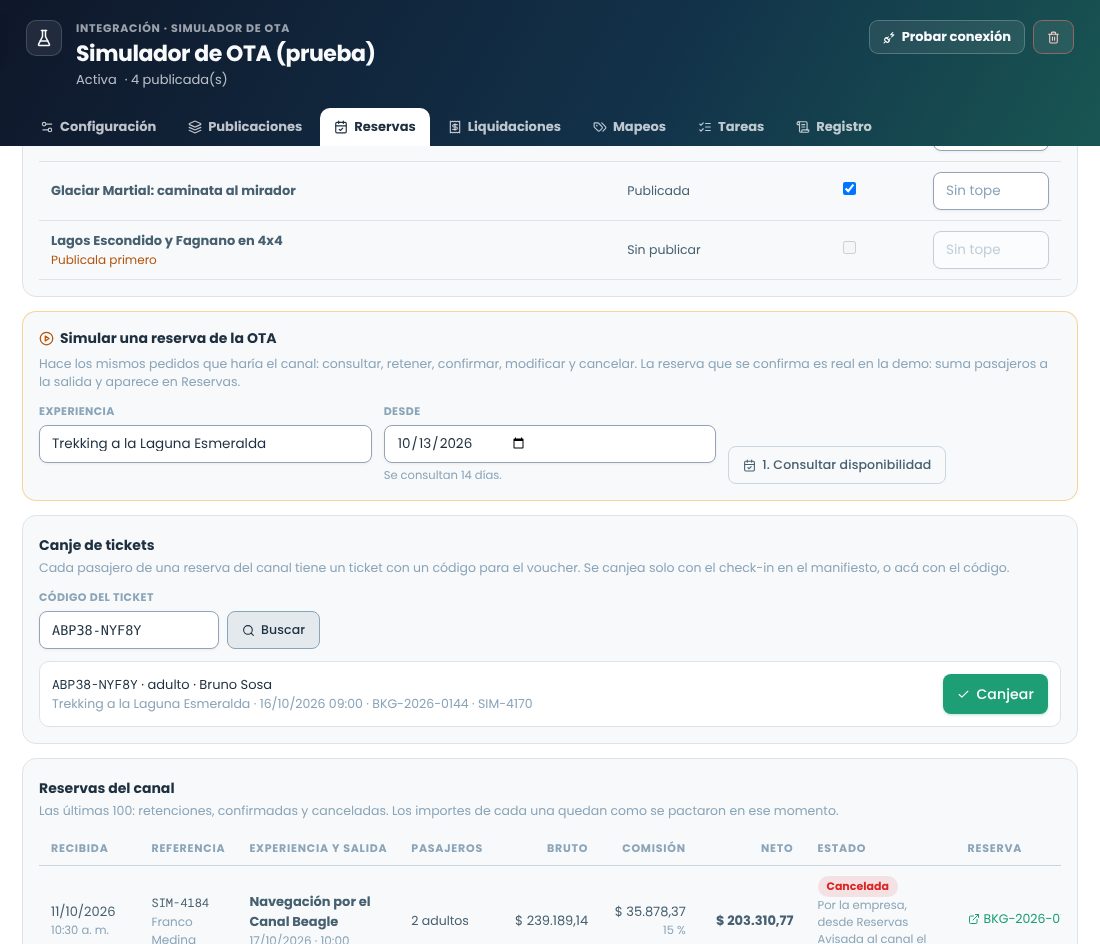Switch to the Tareas tab
Viewport: 1100px width, 944px height.
pyautogui.click(x=731, y=127)
